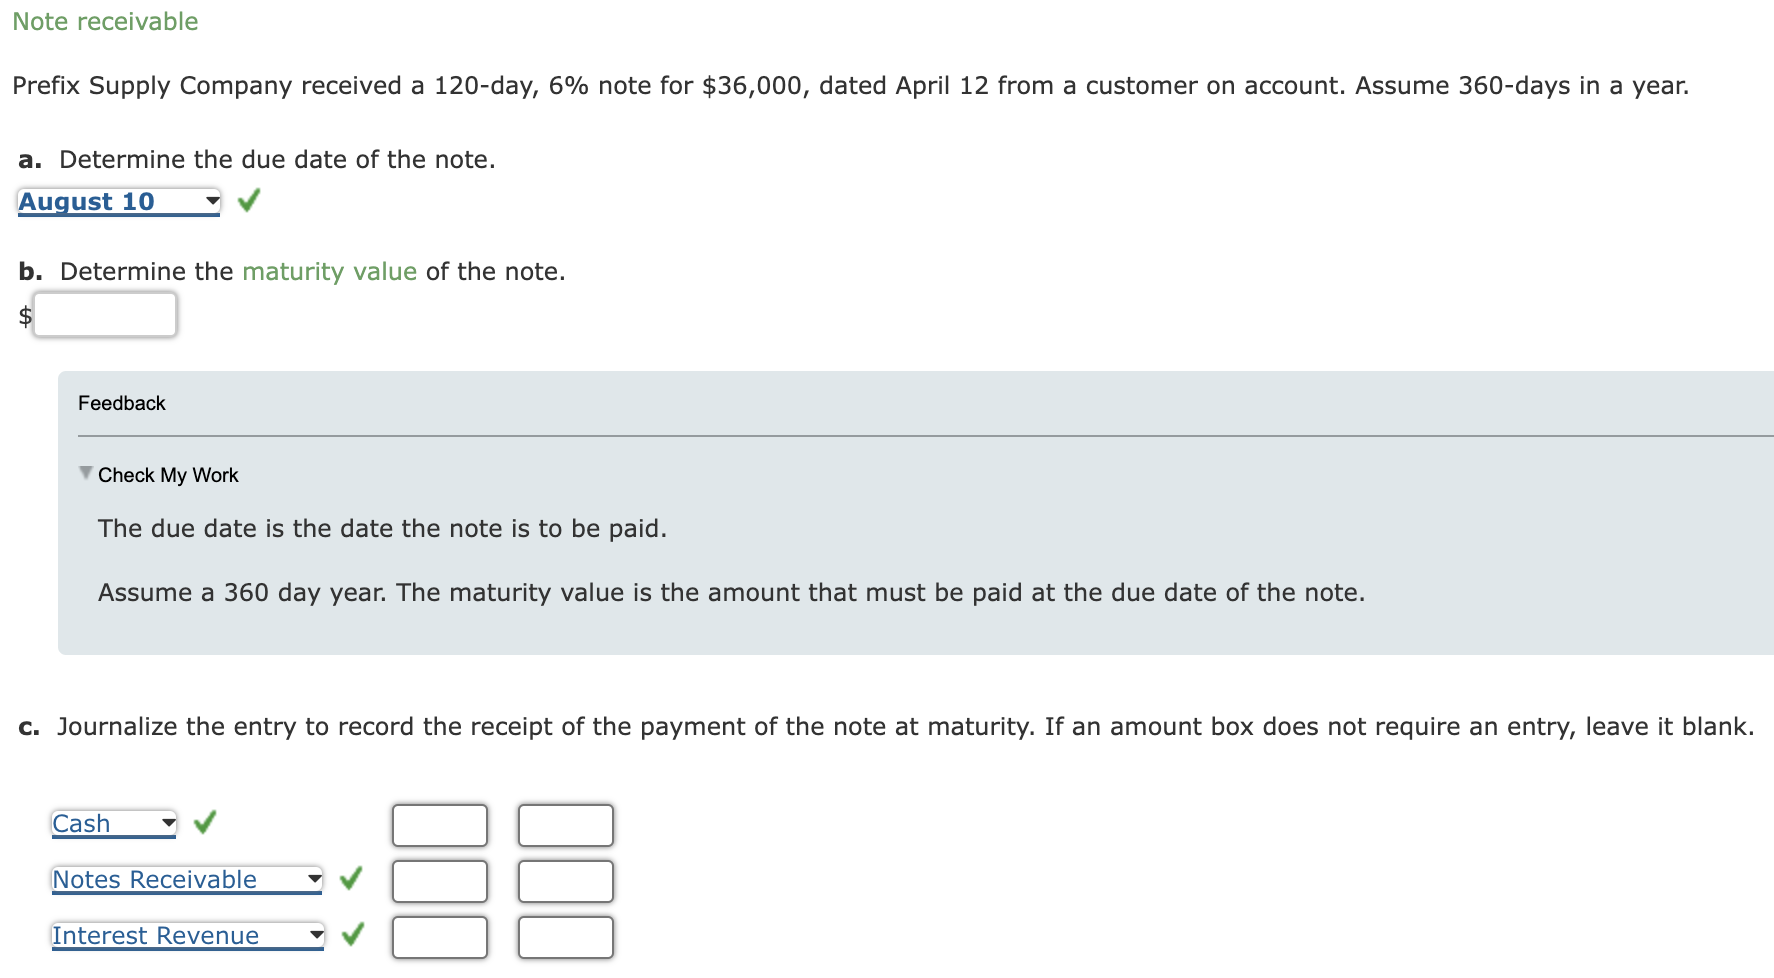The height and width of the screenshot is (978, 1774).
Task: Click the Cash credit amount box
Action: coord(565,824)
